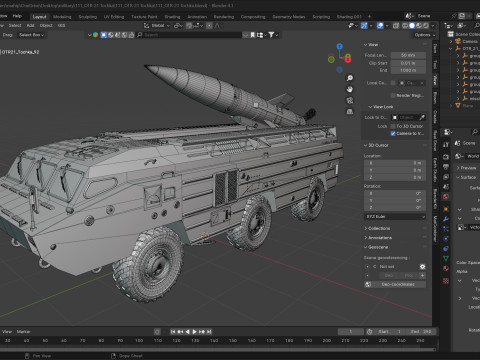The height and width of the screenshot is (360, 480).
Task: Switch to Texture Paint workspace tab
Action: tap(144, 17)
